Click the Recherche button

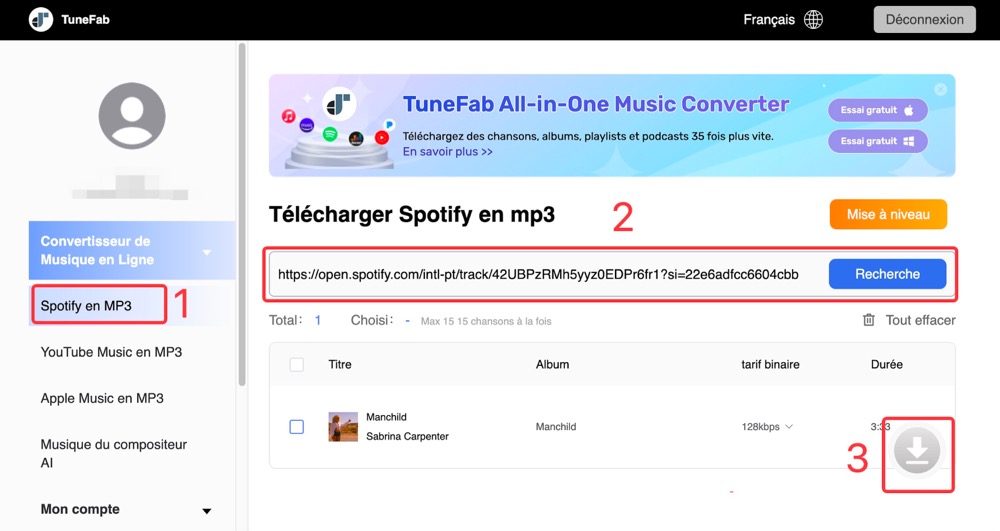887,274
